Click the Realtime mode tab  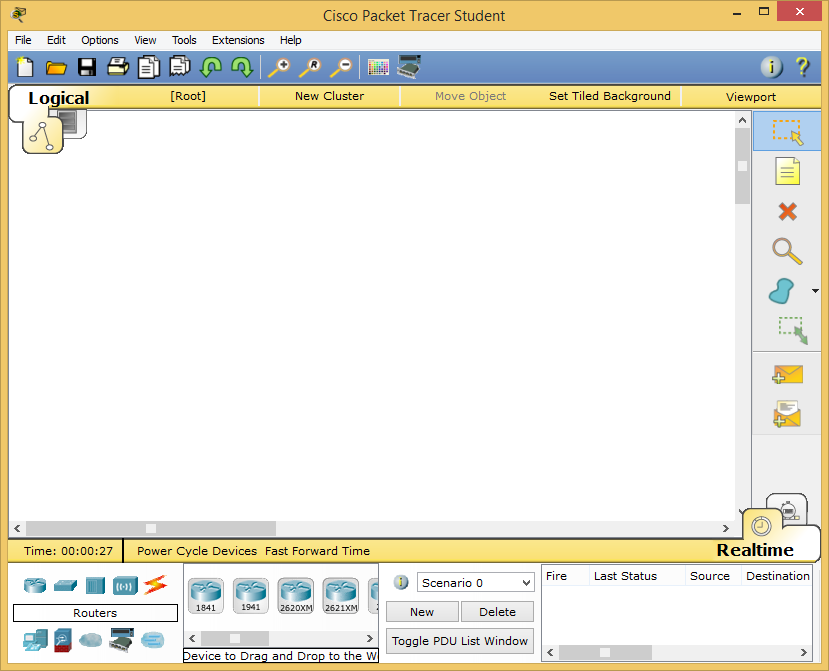(754, 550)
